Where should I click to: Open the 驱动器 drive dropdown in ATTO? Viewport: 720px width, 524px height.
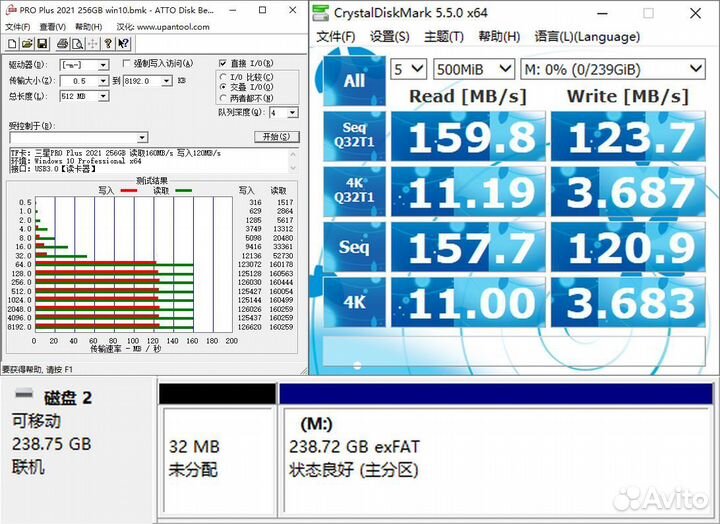pyautogui.click(x=104, y=65)
